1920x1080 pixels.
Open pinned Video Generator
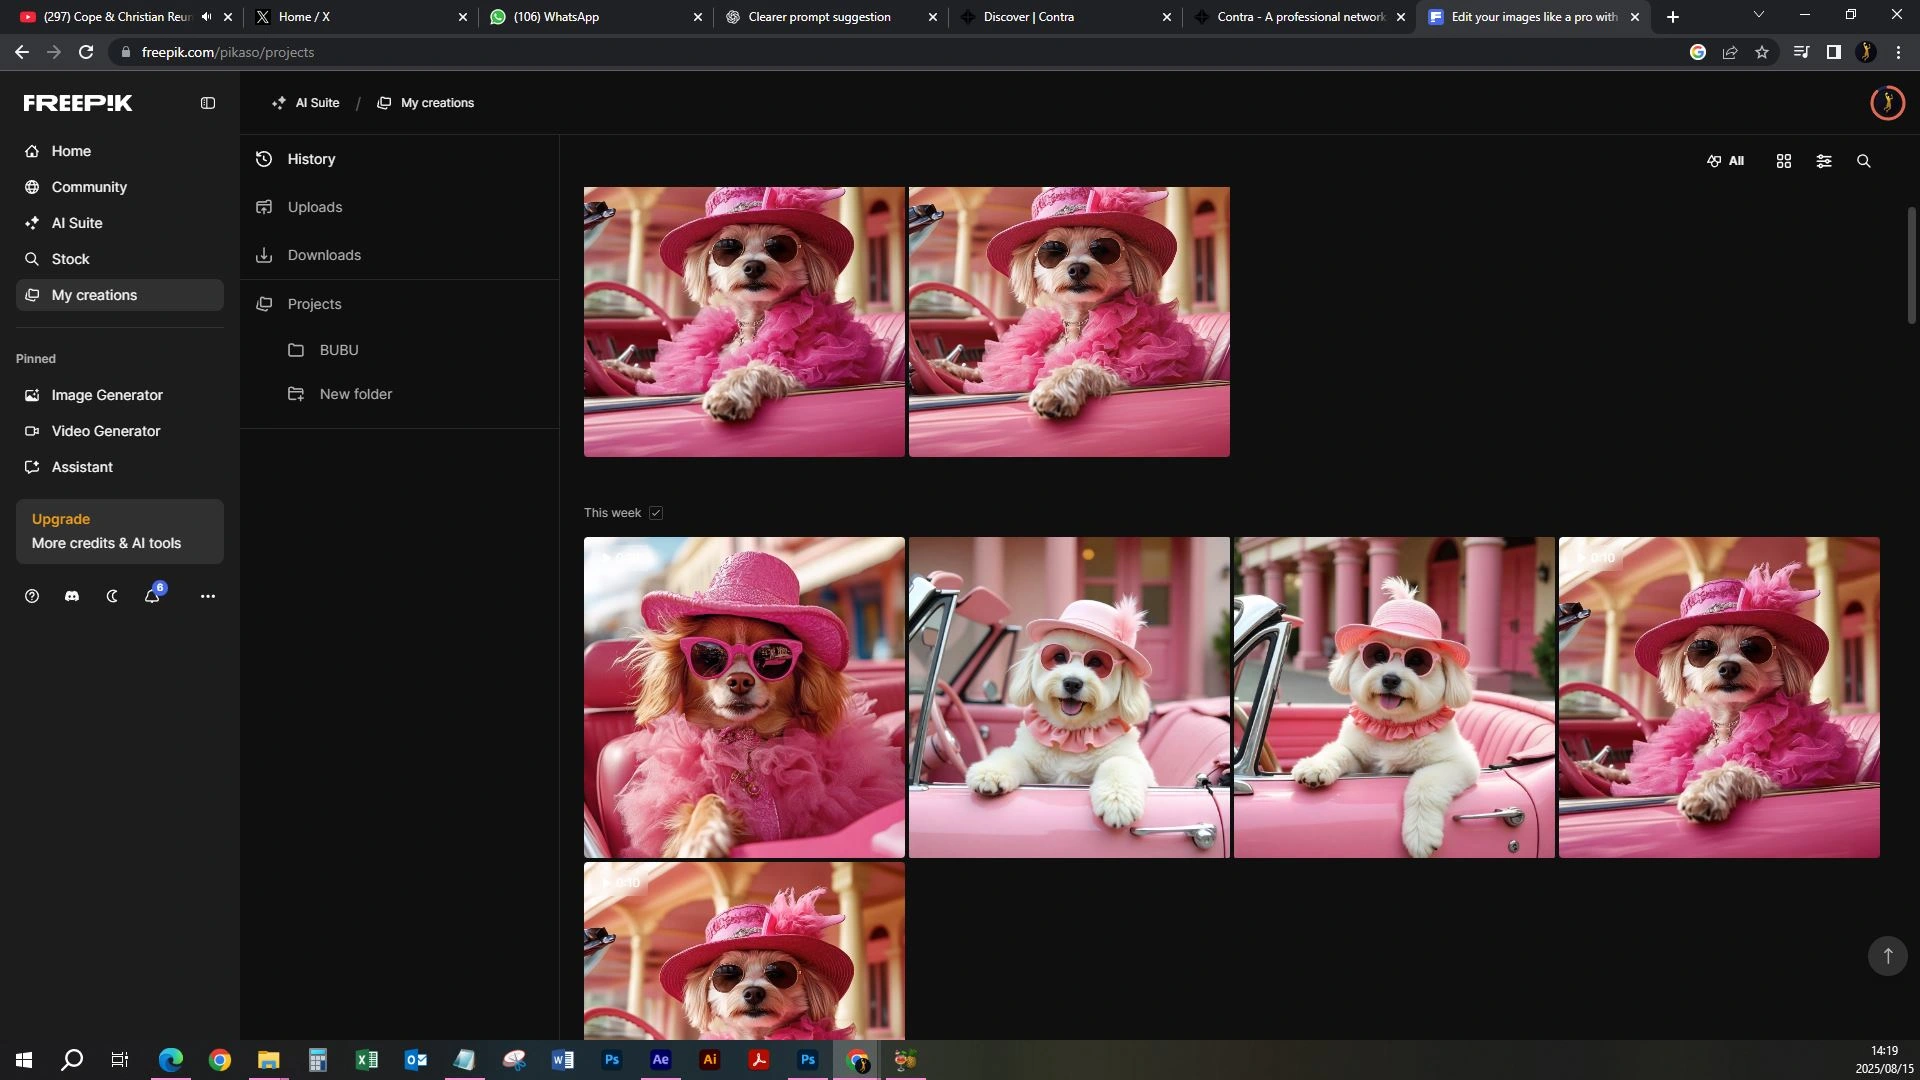pyautogui.click(x=120, y=431)
